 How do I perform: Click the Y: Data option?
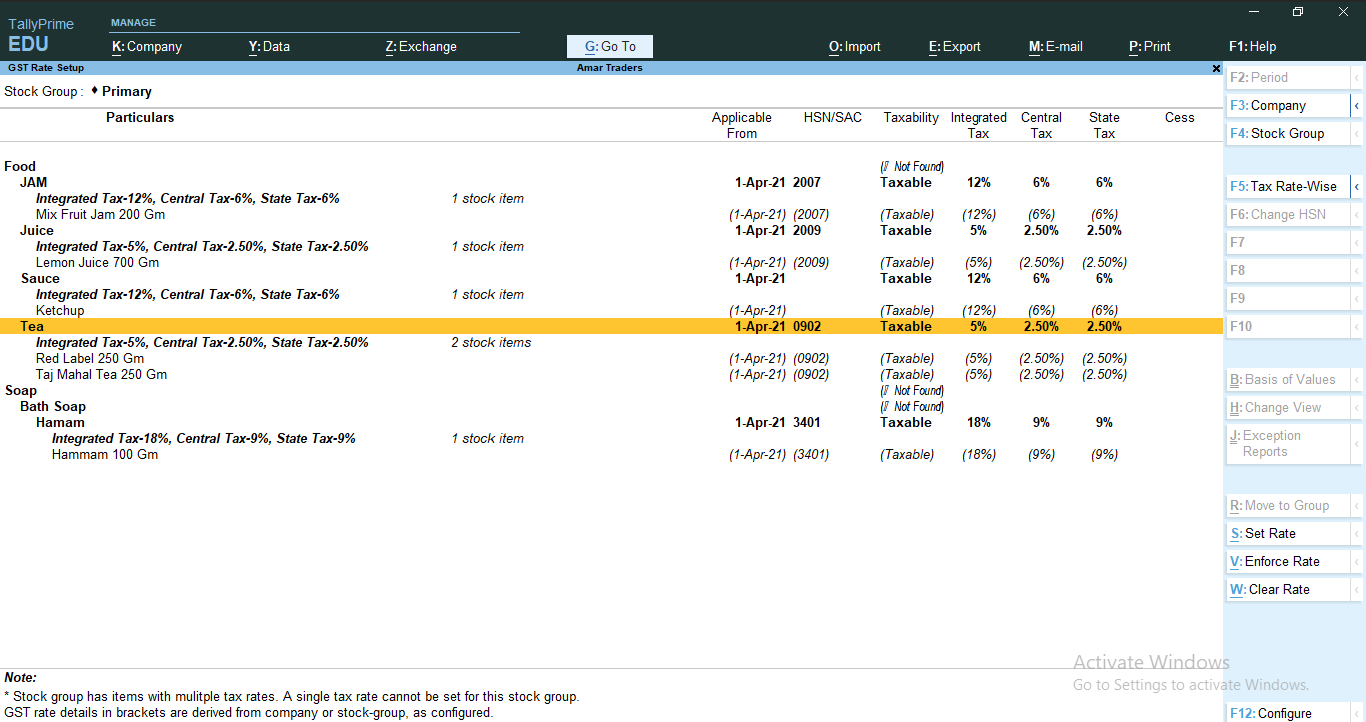point(268,46)
